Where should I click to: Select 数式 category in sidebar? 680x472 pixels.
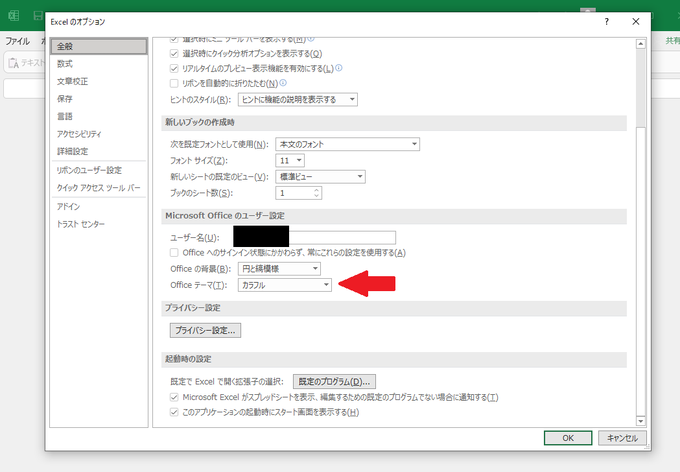pyautogui.click(x=99, y=64)
